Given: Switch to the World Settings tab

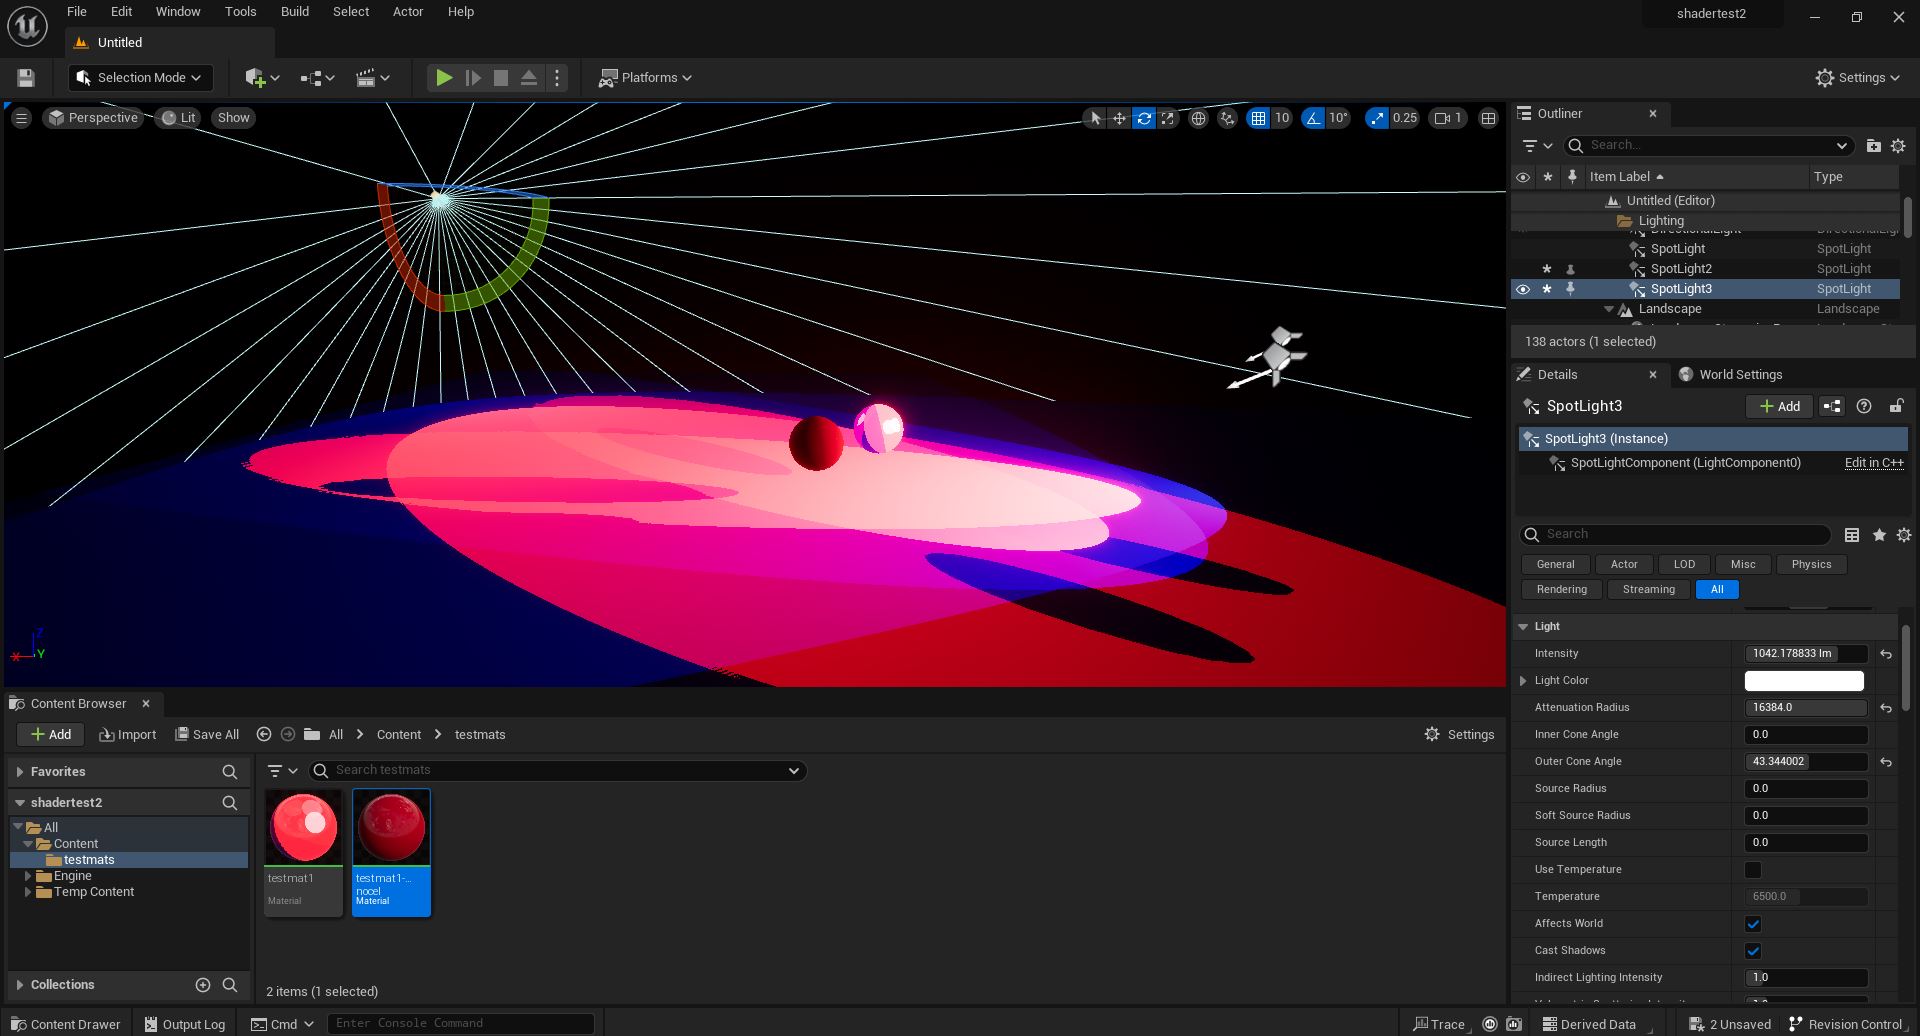Looking at the screenshot, I should (x=1731, y=375).
